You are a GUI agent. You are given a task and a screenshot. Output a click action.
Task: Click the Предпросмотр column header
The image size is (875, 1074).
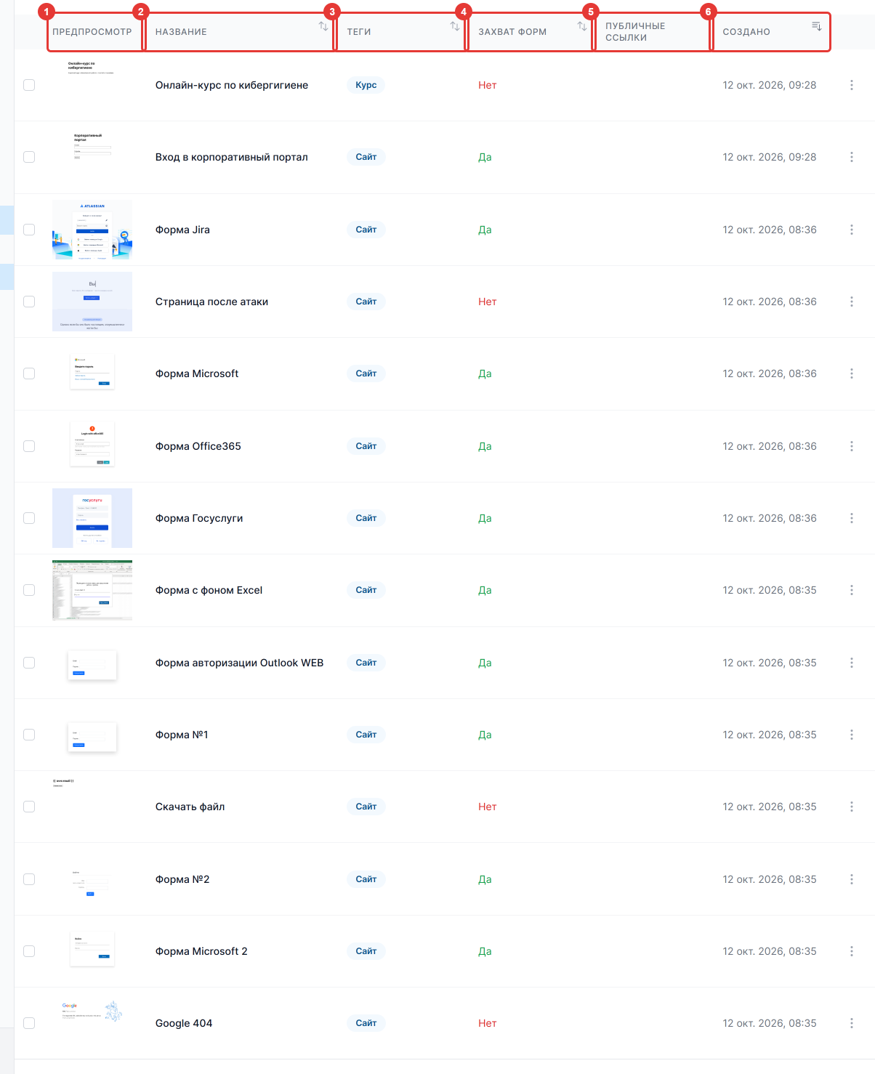pos(92,32)
